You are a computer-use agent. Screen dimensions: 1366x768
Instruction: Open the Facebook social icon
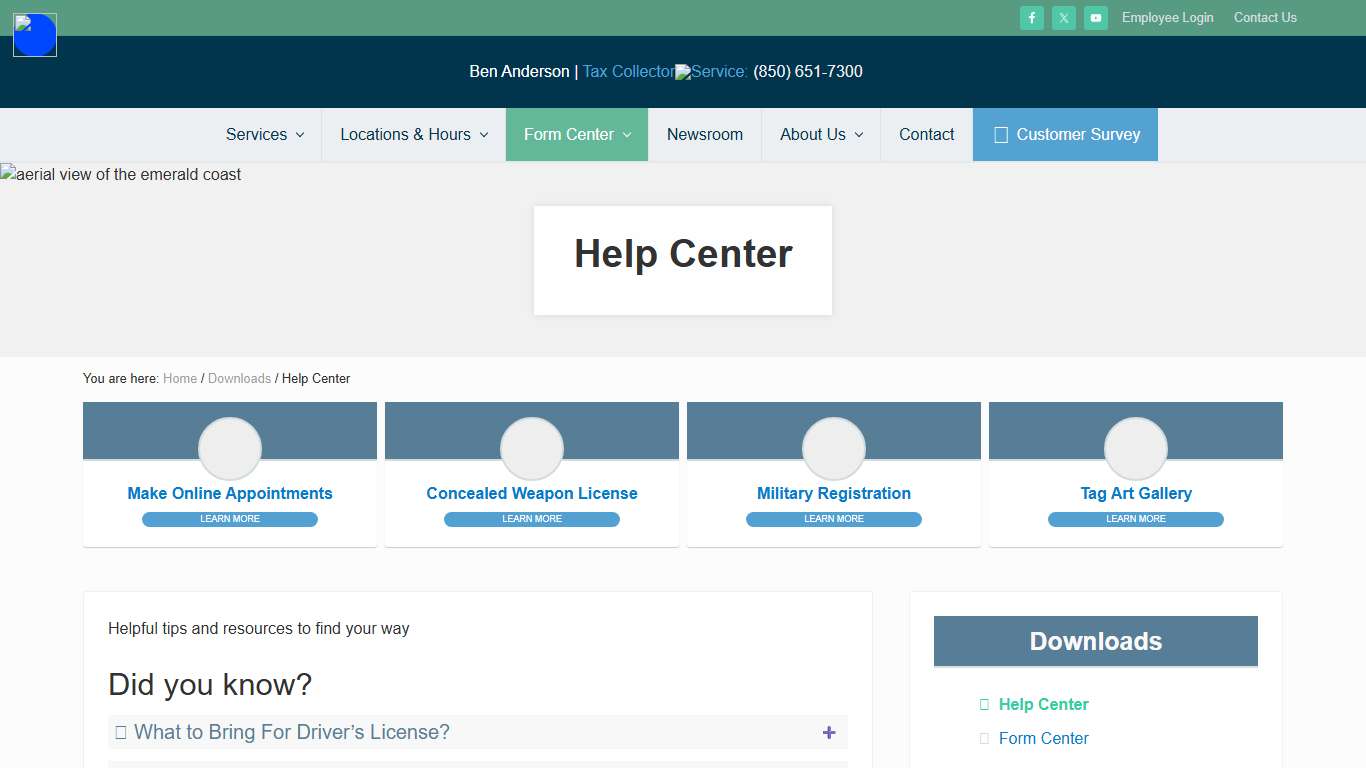(1031, 17)
